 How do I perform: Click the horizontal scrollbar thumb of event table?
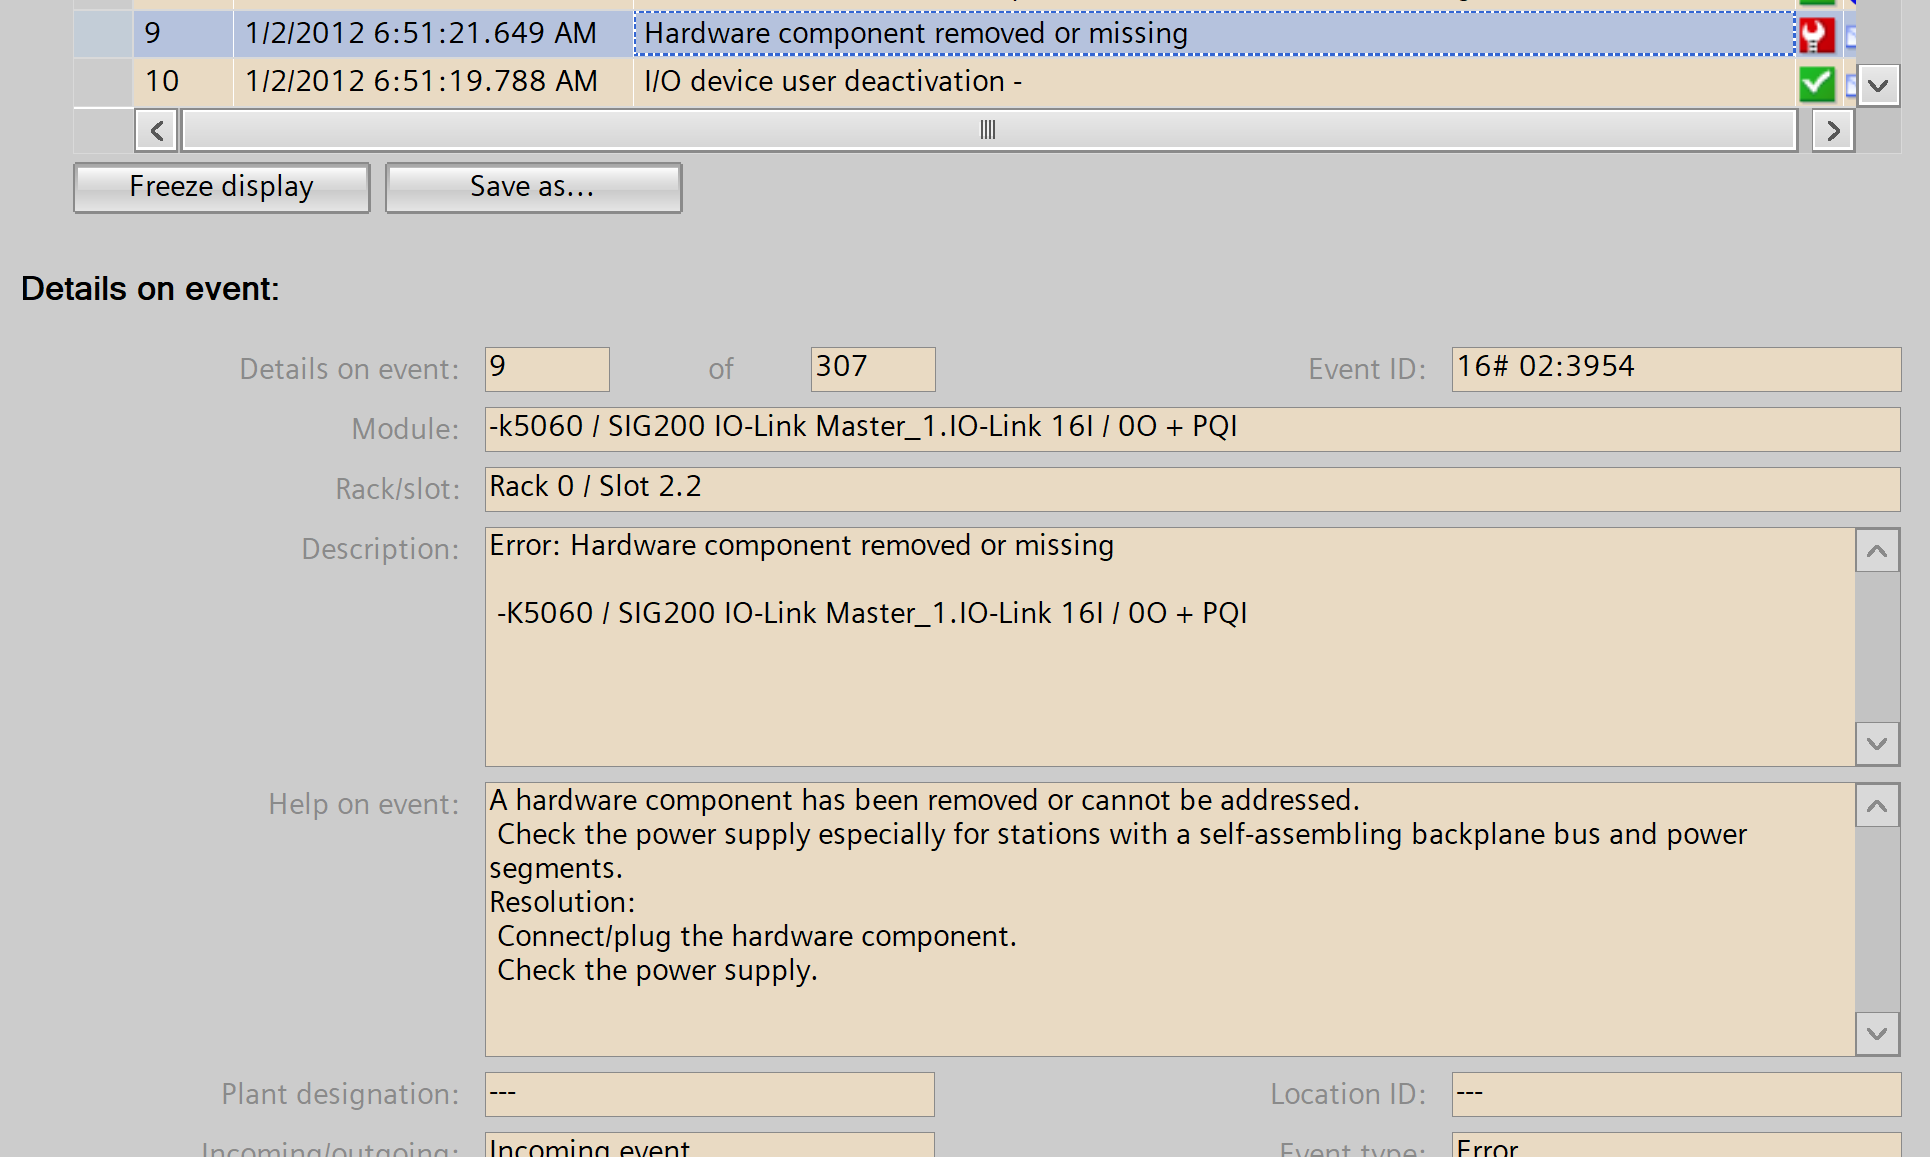988,130
